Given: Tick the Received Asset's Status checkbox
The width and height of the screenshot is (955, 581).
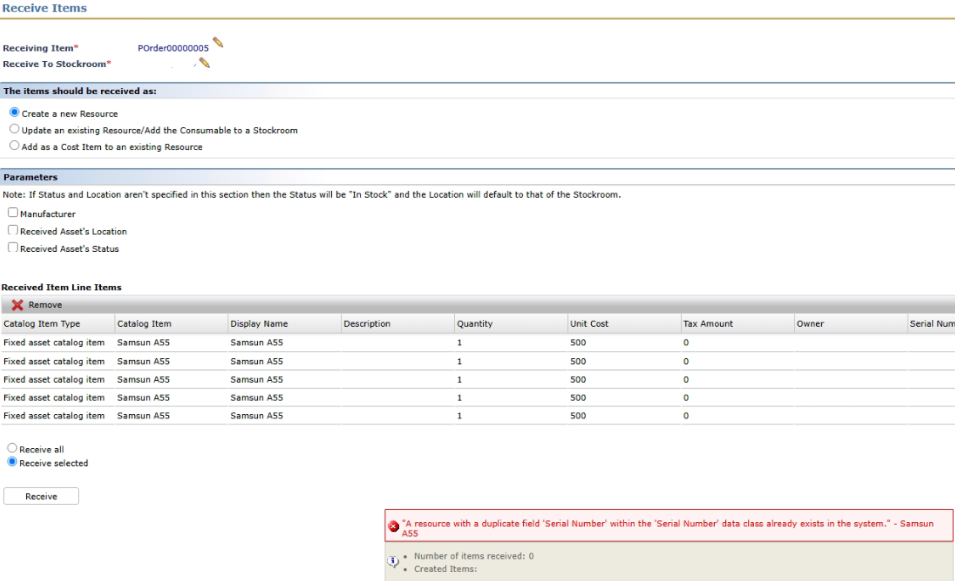Looking at the screenshot, I should pyautogui.click(x=13, y=248).
